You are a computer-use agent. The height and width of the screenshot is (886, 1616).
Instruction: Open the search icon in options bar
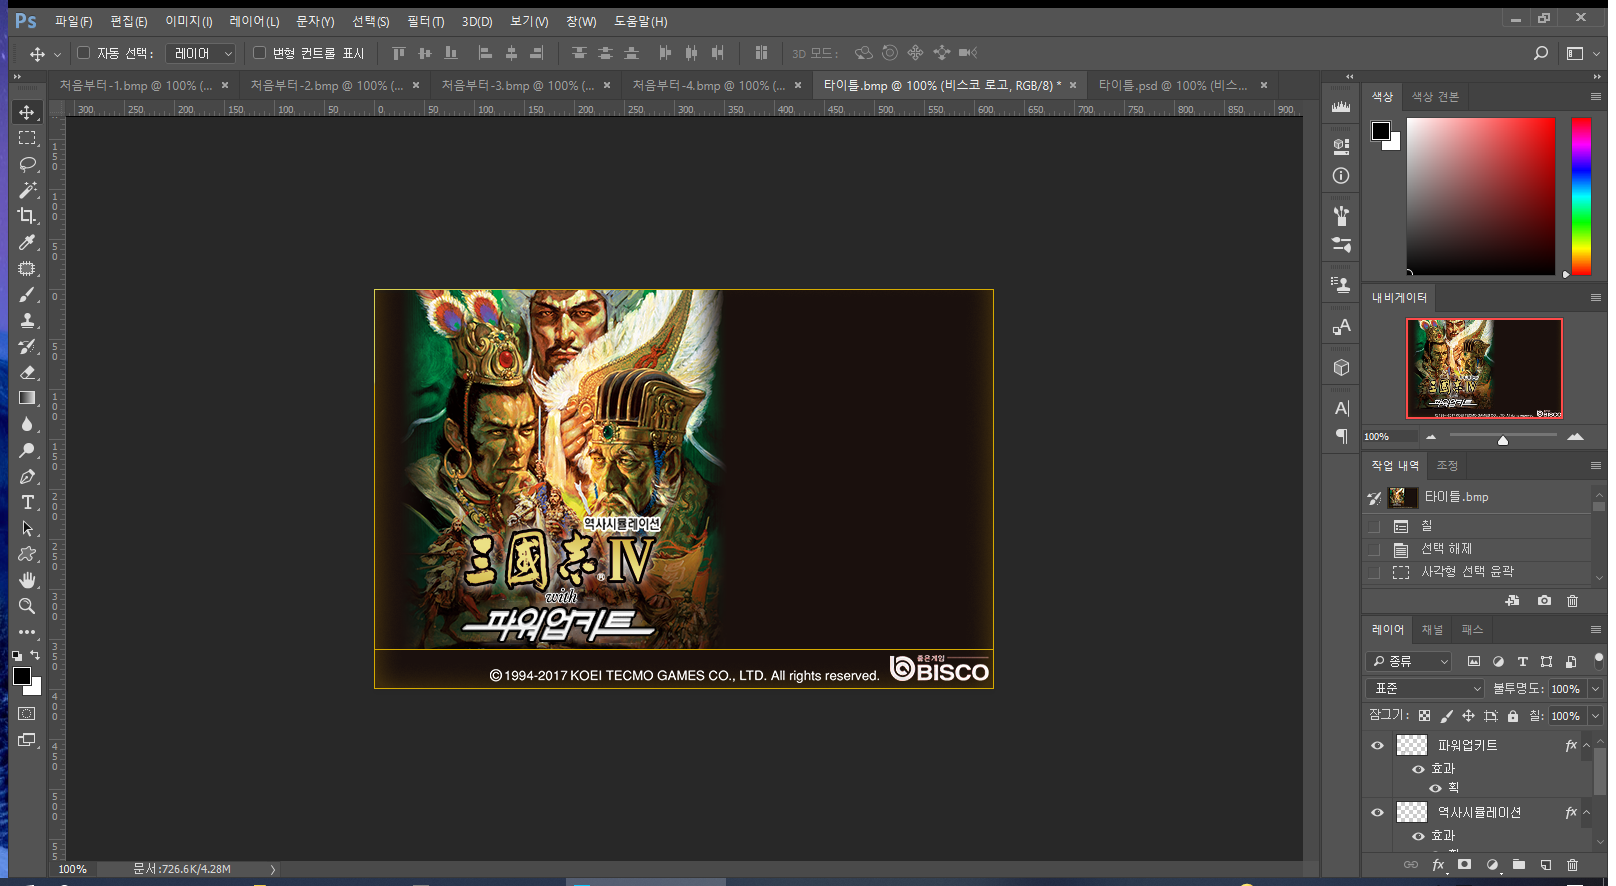[x=1541, y=53]
